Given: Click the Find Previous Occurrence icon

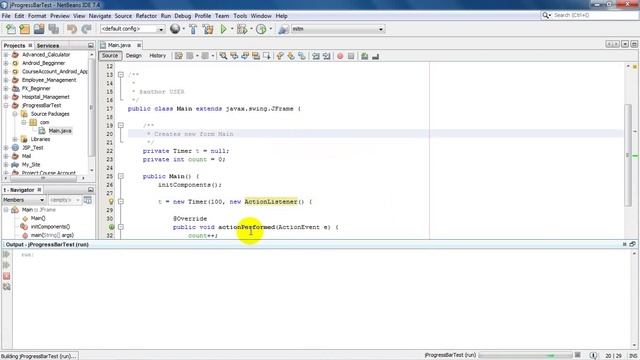Looking at the screenshot, I should [234, 56].
